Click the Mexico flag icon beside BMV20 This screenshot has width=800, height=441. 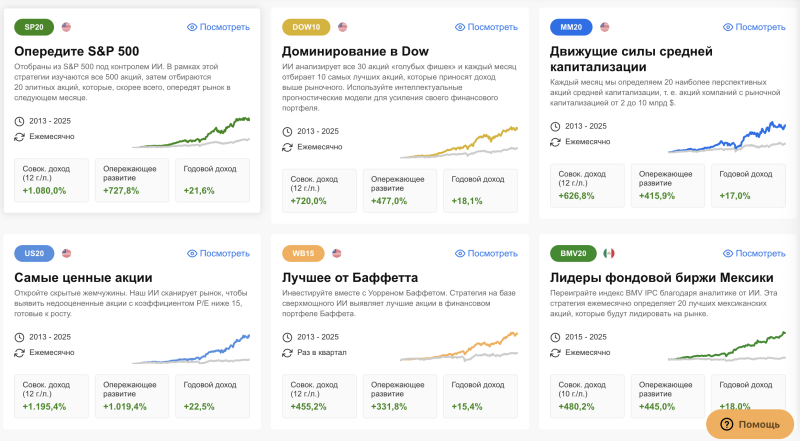click(609, 253)
